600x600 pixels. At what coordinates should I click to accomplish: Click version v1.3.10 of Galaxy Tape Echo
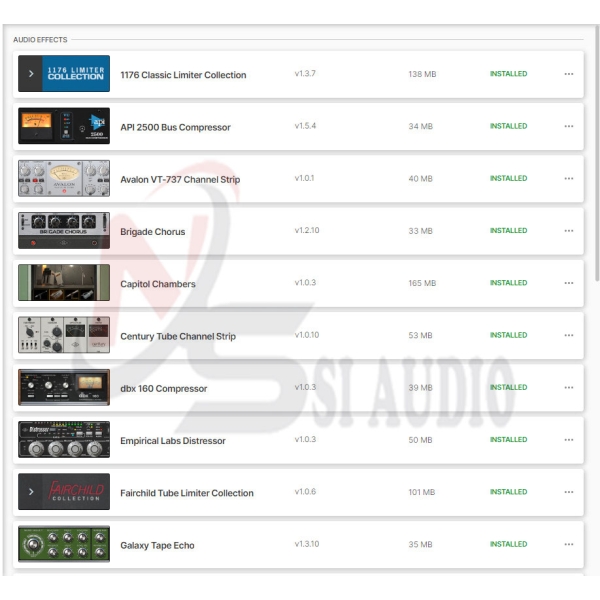(x=307, y=544)
